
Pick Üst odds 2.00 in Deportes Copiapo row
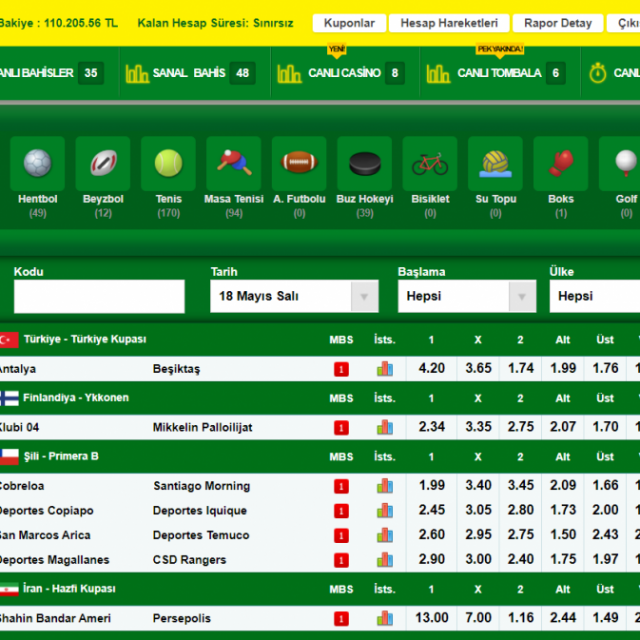pos(605,510)
